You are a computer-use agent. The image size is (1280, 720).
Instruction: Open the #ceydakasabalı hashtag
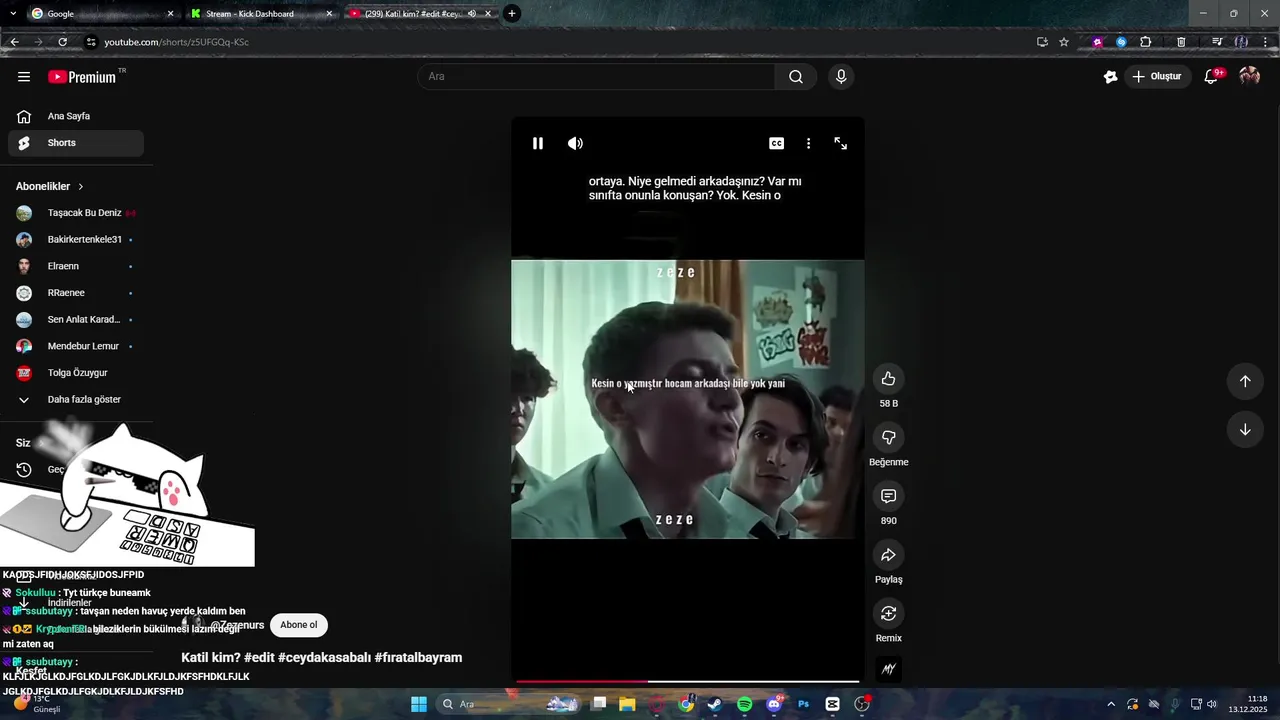pyautogui.click(x=324, y=658)
